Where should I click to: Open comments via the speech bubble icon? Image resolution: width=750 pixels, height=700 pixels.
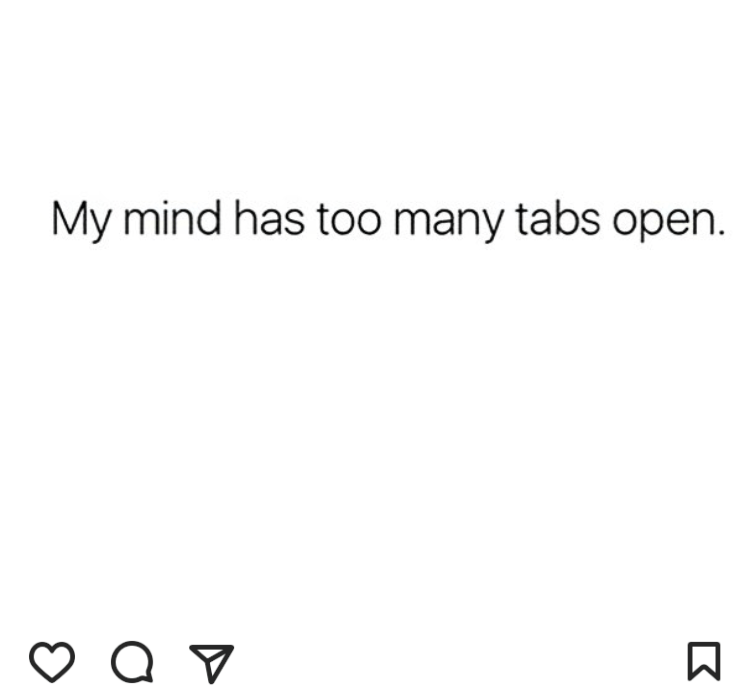pyautogui.click(x=131, y=662)
